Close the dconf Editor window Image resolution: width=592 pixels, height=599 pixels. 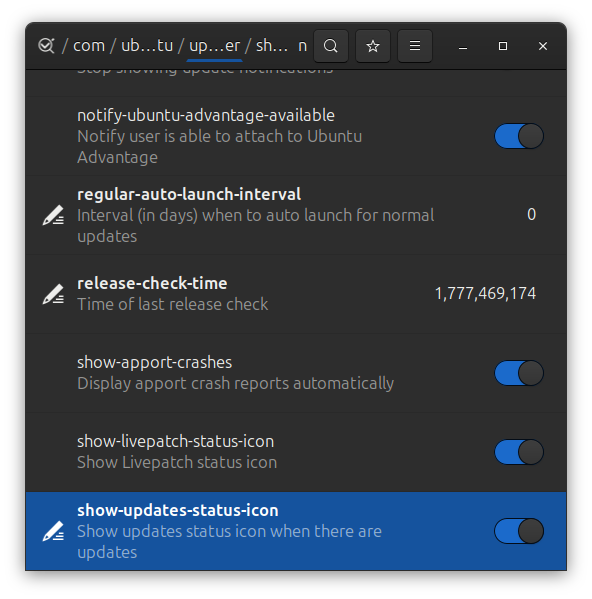pos(543,46)
